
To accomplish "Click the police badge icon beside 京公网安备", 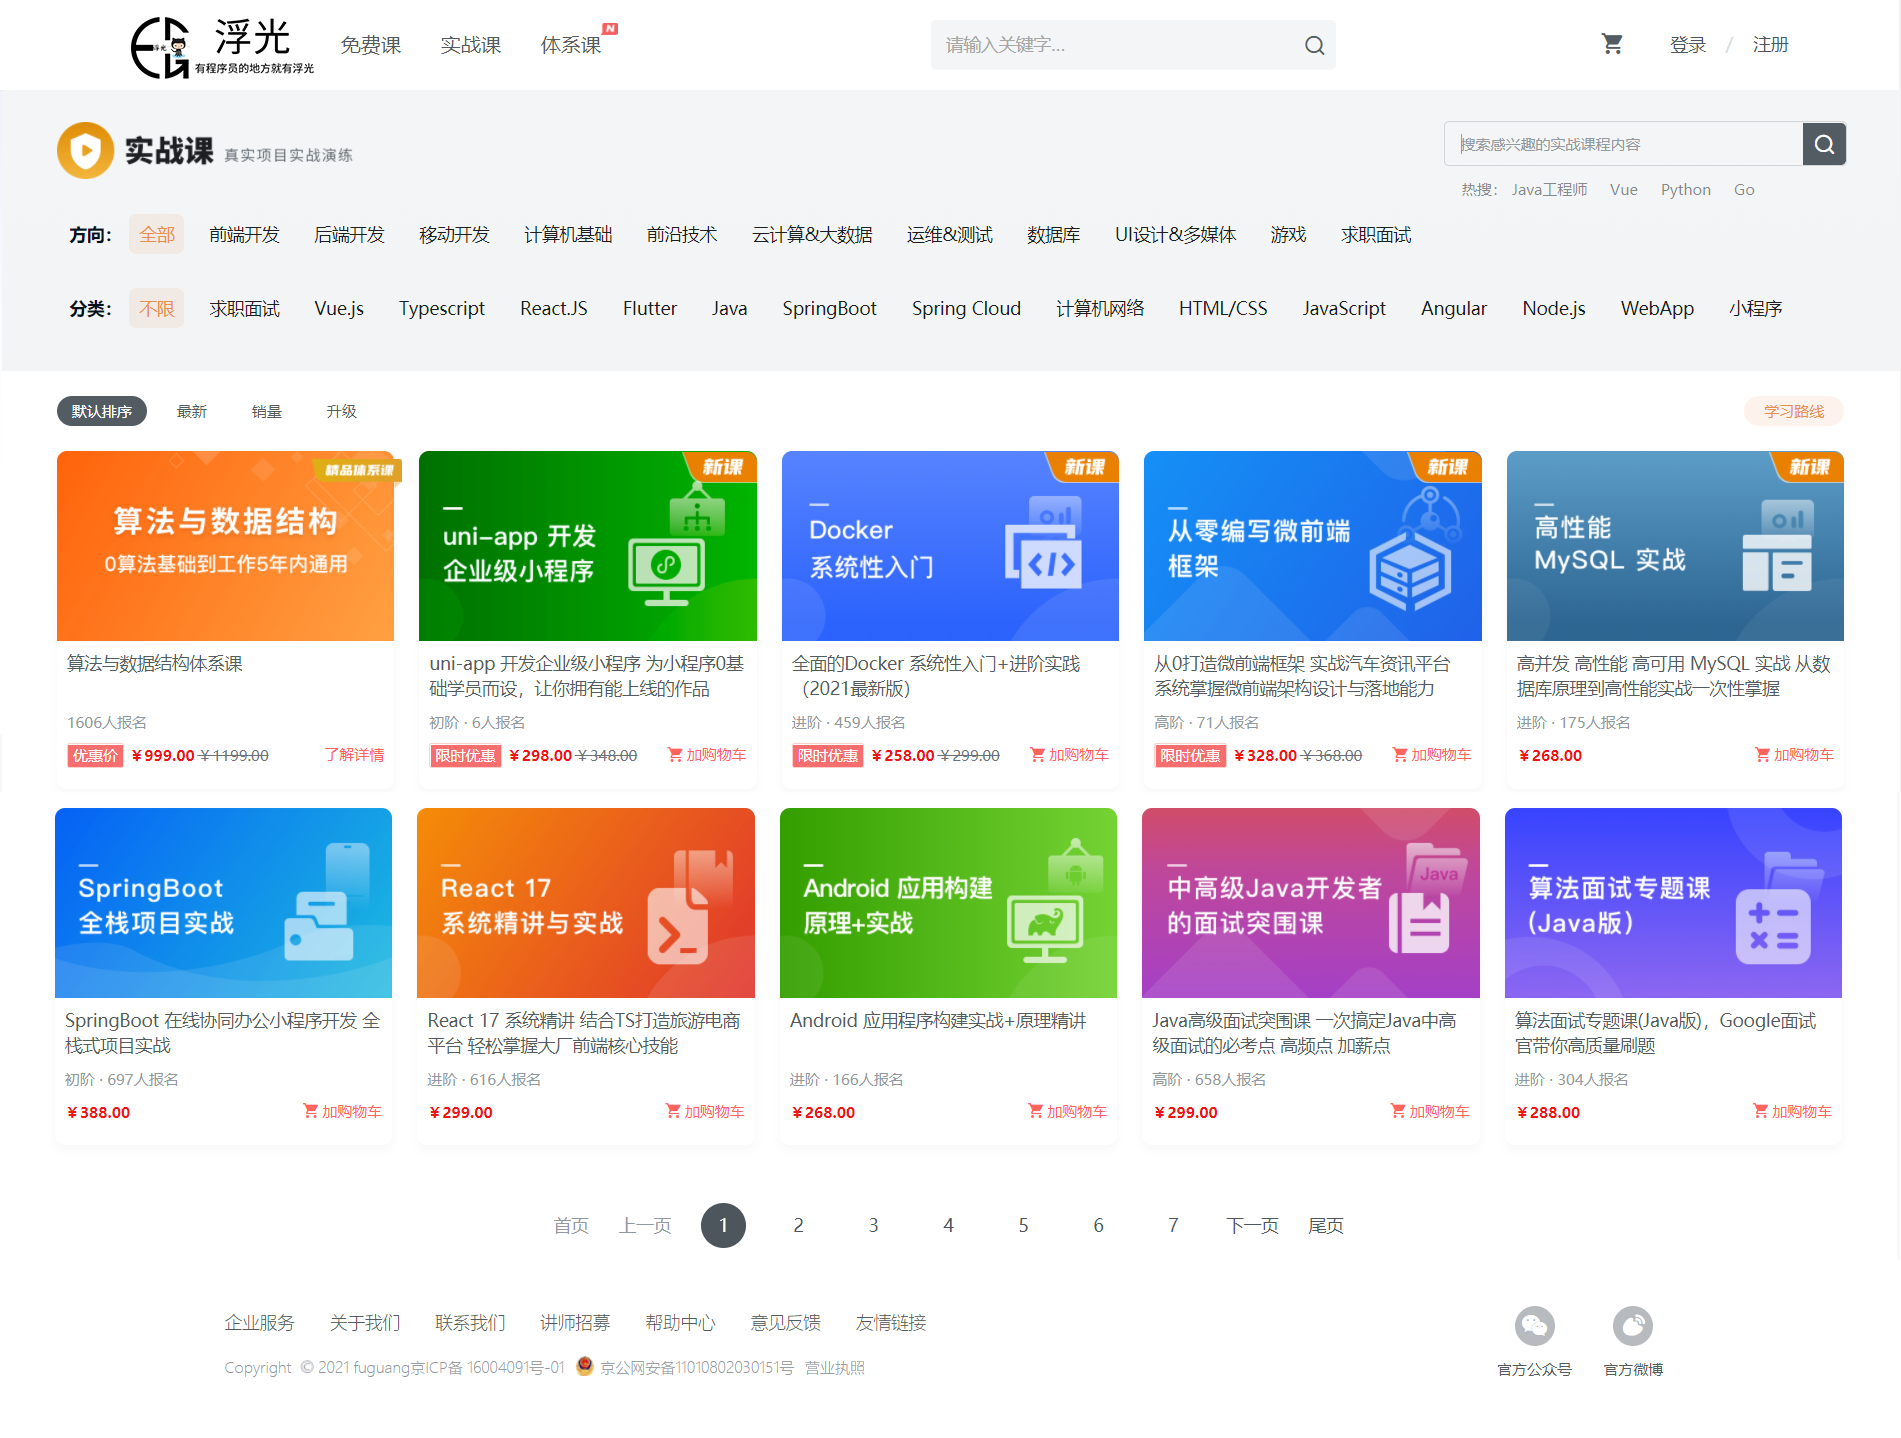I will [x=585, y=1366].
